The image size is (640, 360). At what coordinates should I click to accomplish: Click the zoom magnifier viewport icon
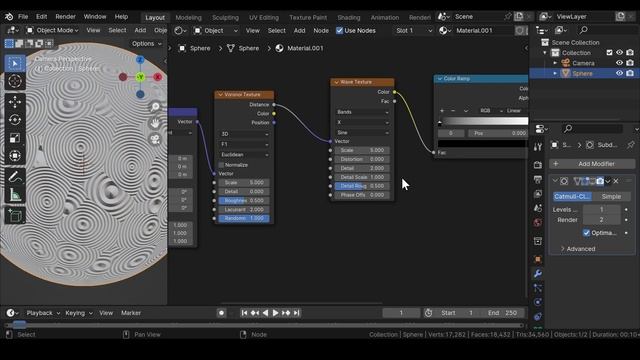click(155, 107)
